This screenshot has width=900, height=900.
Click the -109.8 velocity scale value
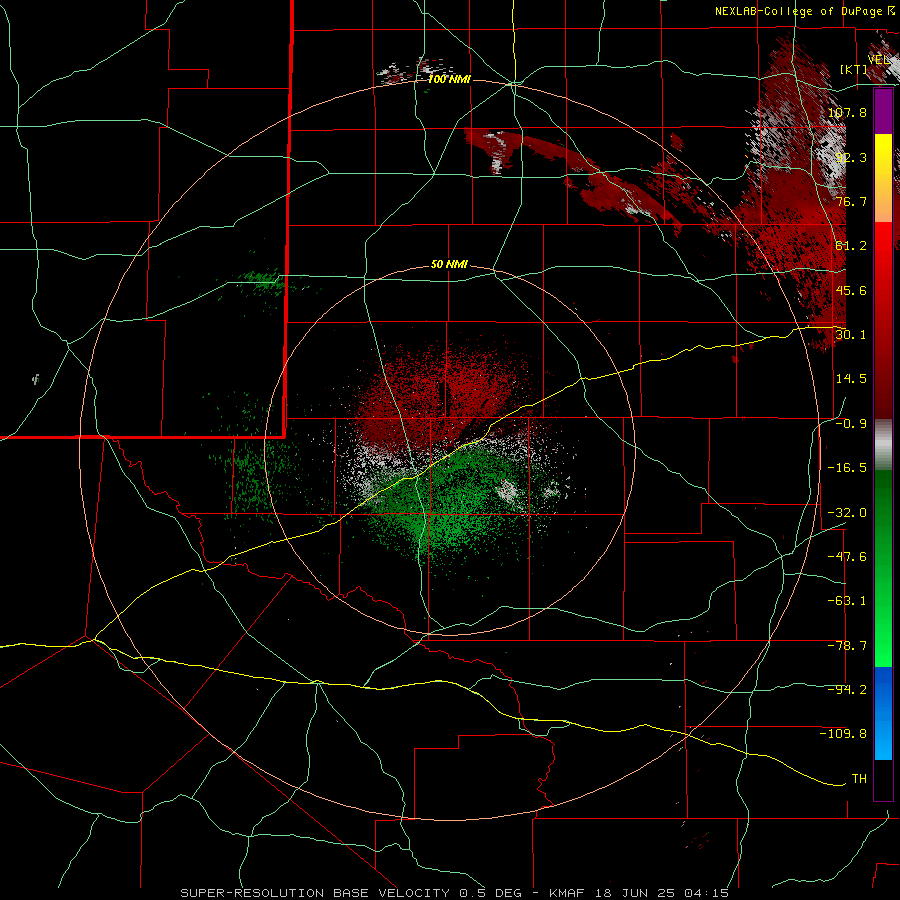pyautogui.click(x=843, y=734)
